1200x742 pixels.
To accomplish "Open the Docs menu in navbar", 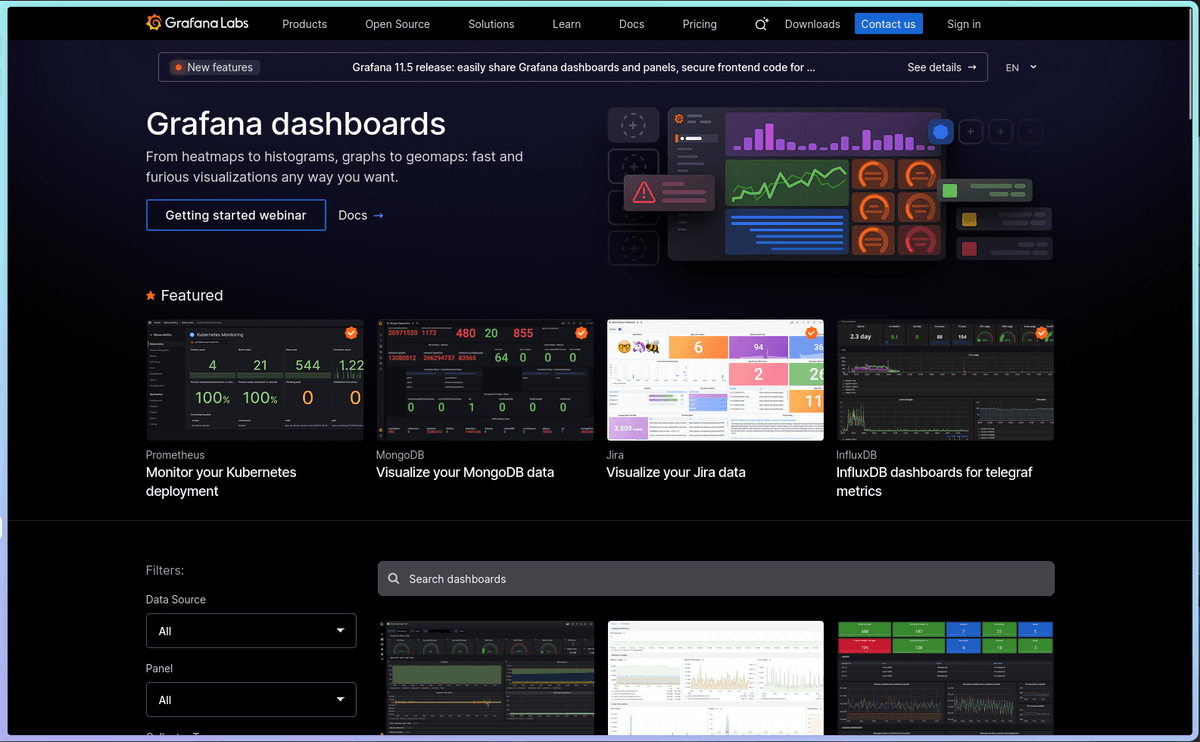I will click(x=631, y=24).
